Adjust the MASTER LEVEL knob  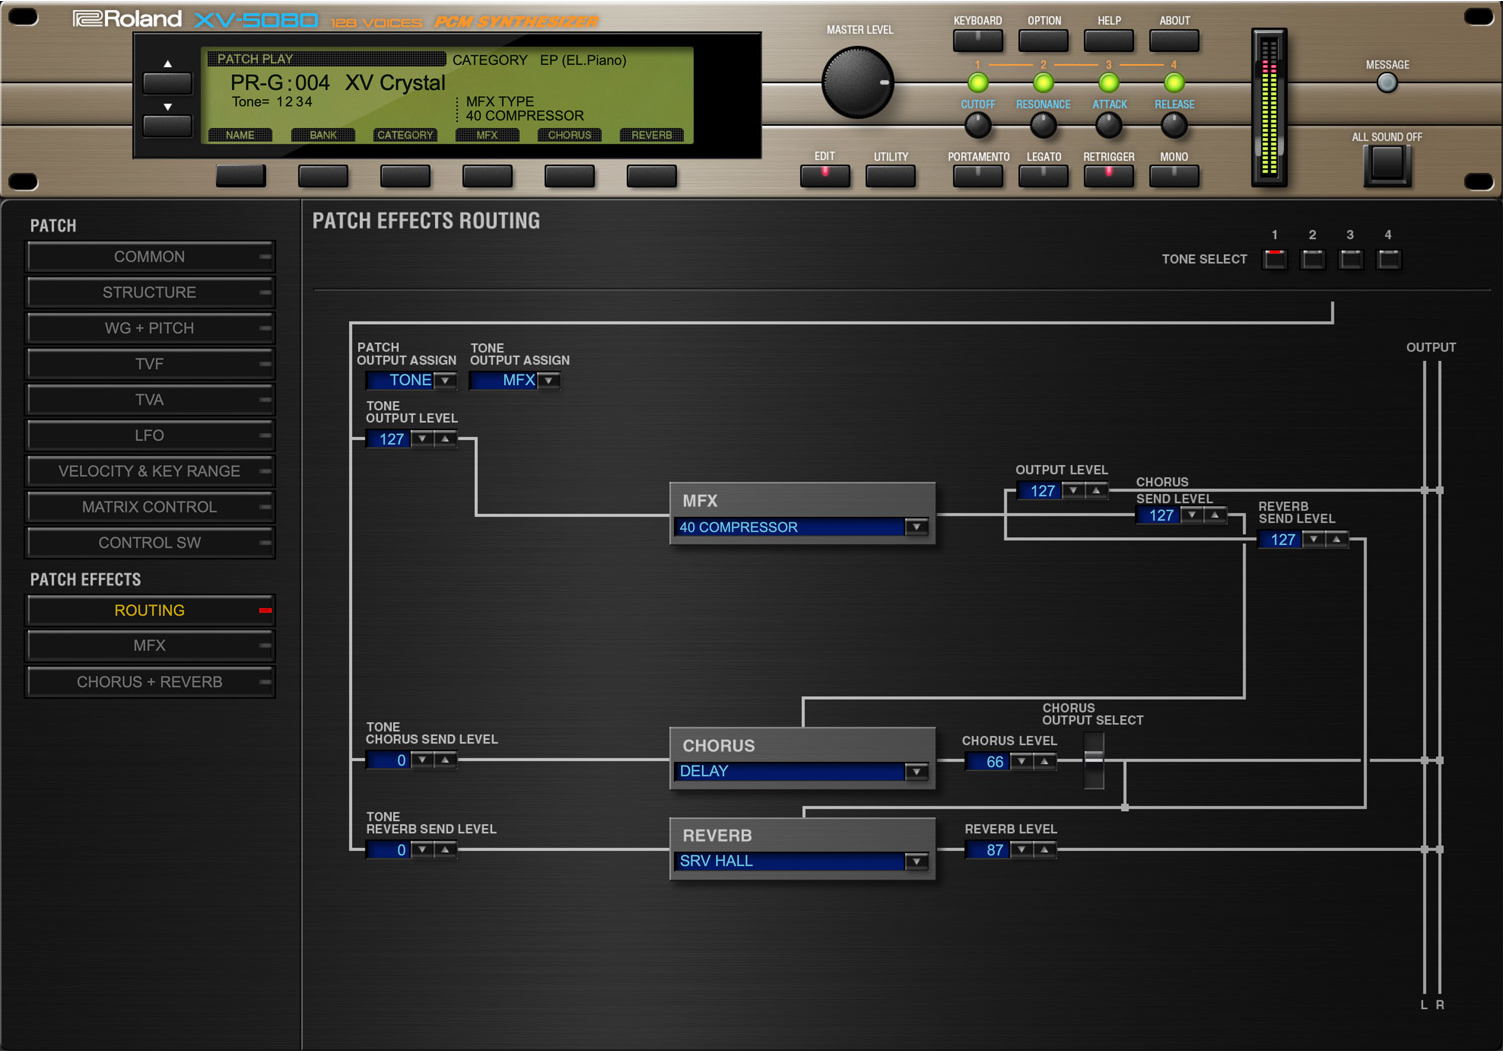tap(858, 83)
